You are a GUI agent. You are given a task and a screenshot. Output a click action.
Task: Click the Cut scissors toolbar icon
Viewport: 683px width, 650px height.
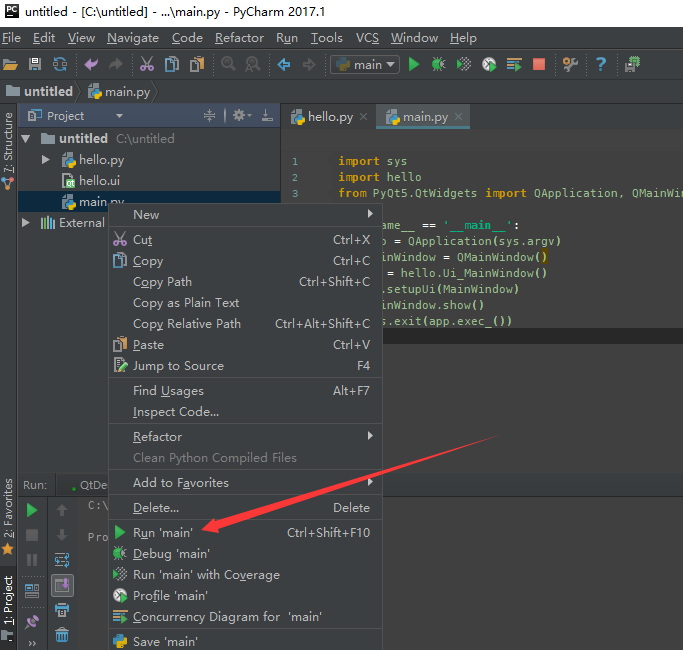[x=147, y=65]
